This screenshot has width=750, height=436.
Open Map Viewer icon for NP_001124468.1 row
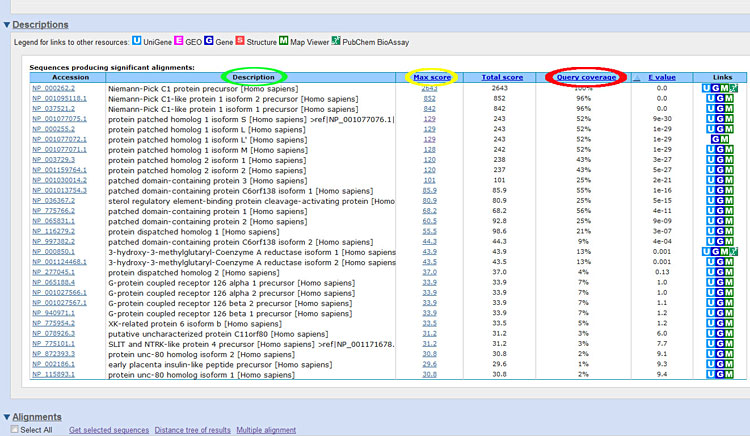[729, 262]
